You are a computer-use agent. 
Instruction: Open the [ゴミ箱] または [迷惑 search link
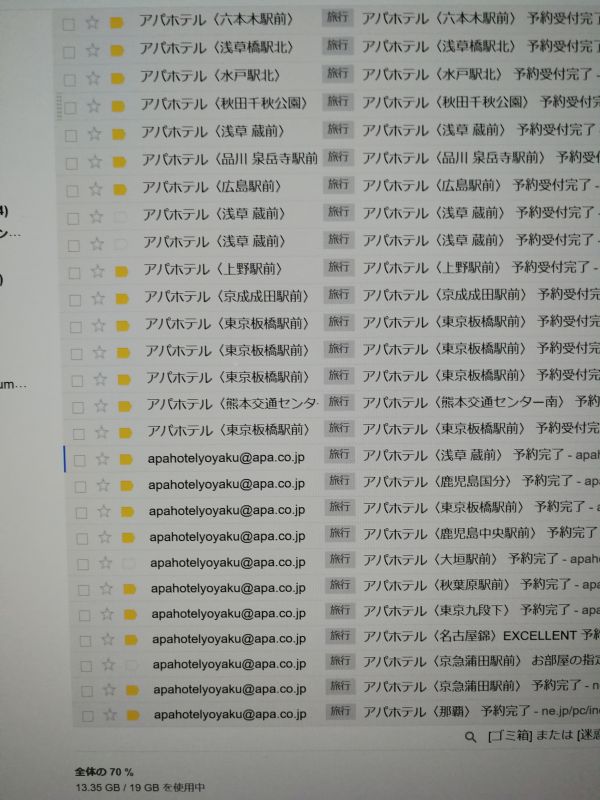tap(543, 736)
